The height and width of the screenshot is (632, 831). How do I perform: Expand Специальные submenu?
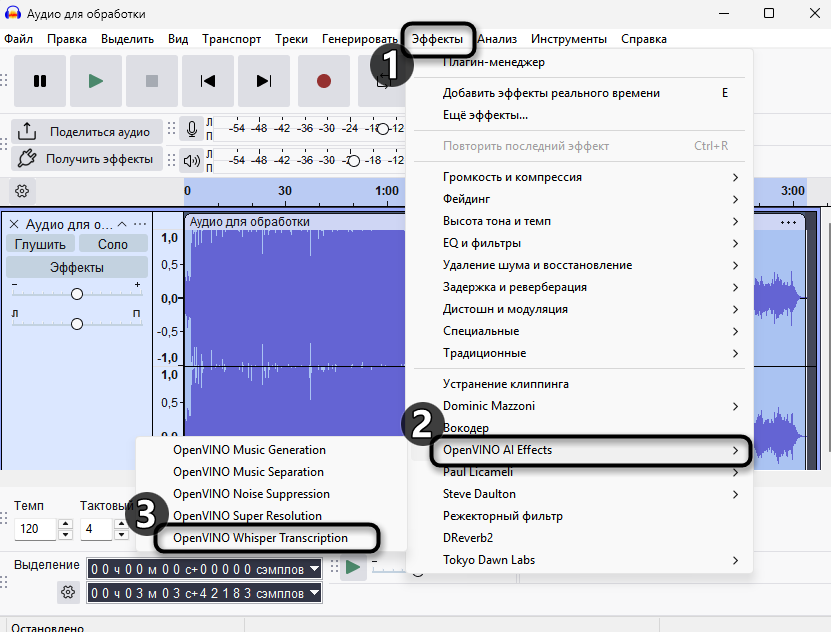tap(579, 331)
